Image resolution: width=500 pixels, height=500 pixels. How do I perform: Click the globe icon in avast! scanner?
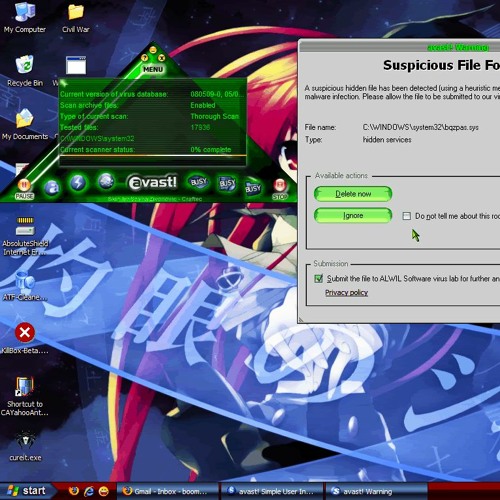pyautogui.click(x=106, y=182)
